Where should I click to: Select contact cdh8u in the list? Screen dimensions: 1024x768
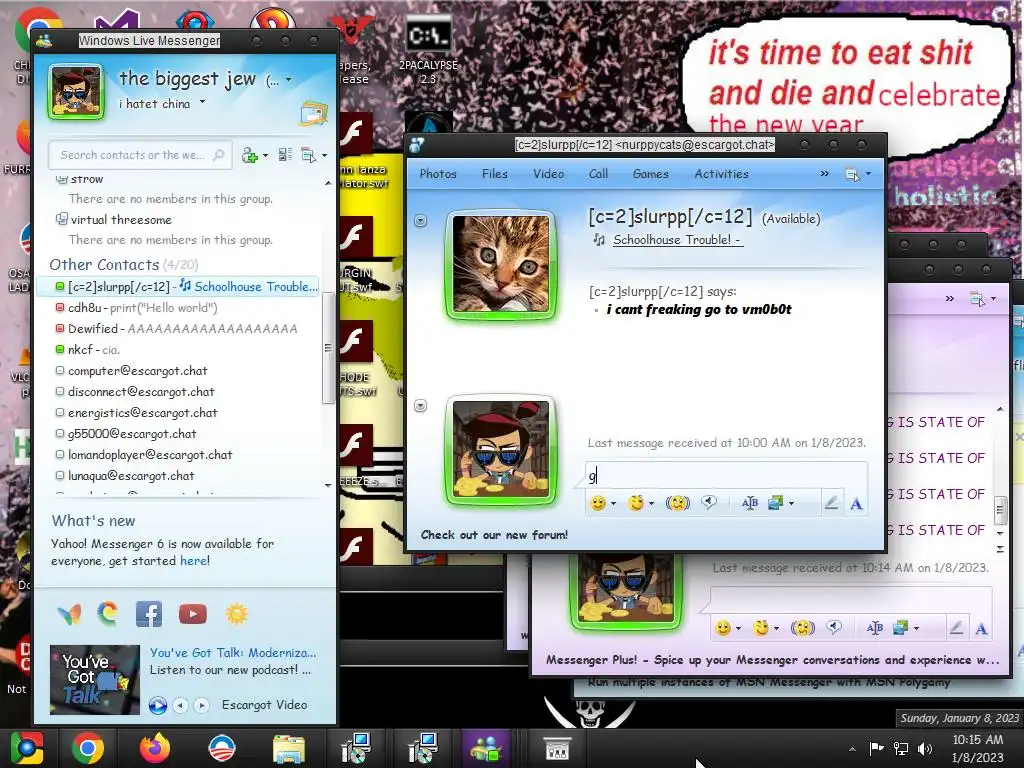[176, 308]
